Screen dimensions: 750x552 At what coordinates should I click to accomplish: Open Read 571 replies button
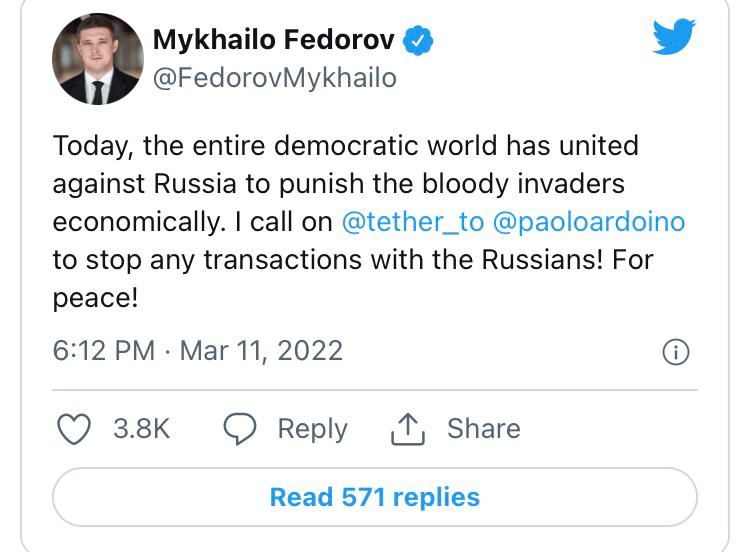(x=375, y=497)
